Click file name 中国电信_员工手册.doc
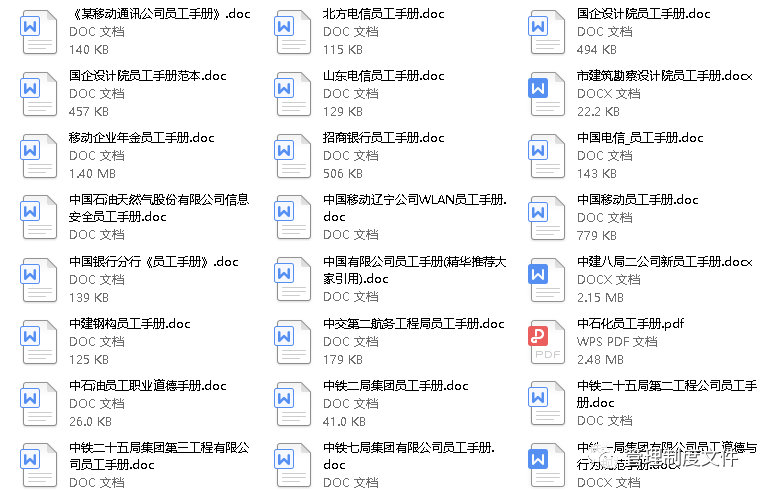 (x=640, y=137)
